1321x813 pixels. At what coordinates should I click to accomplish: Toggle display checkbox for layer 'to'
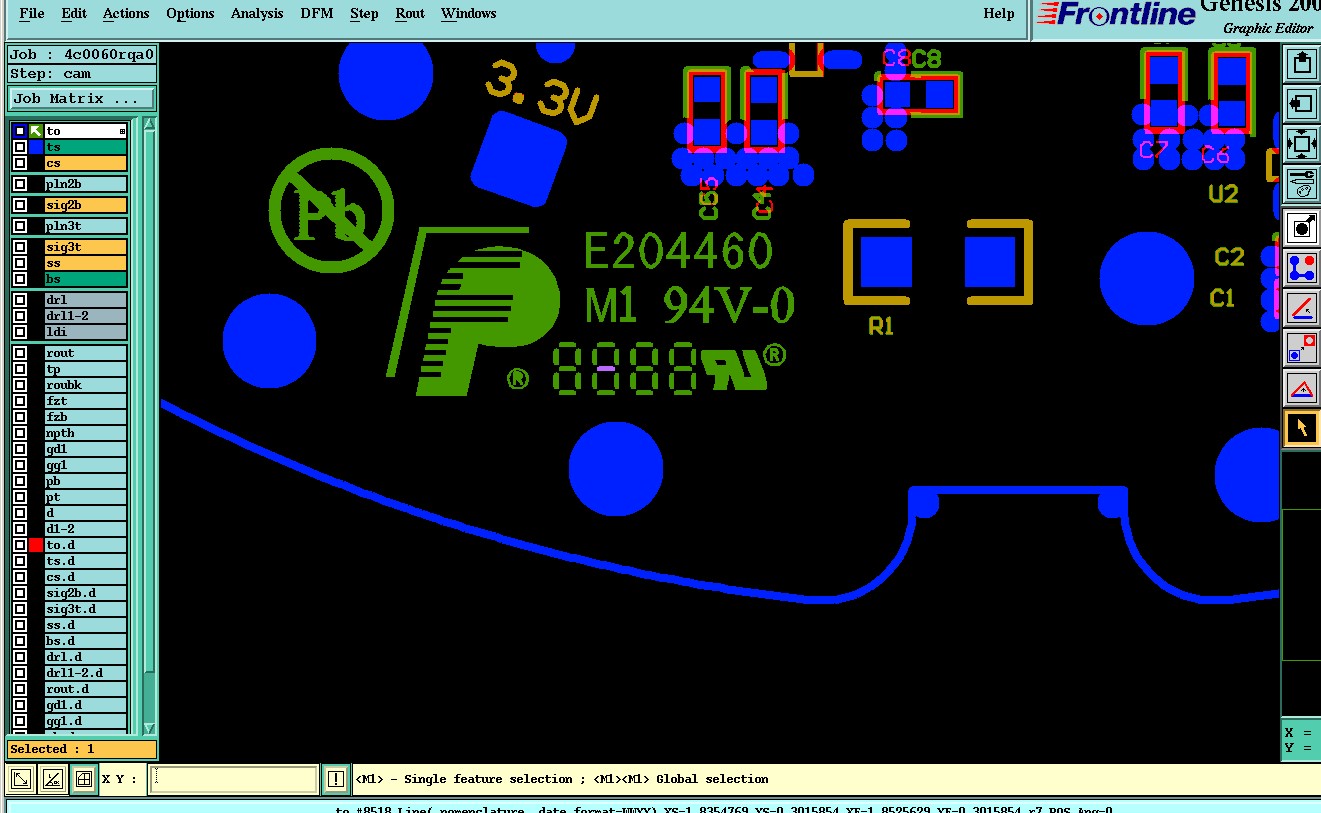[x=19, y=131]
